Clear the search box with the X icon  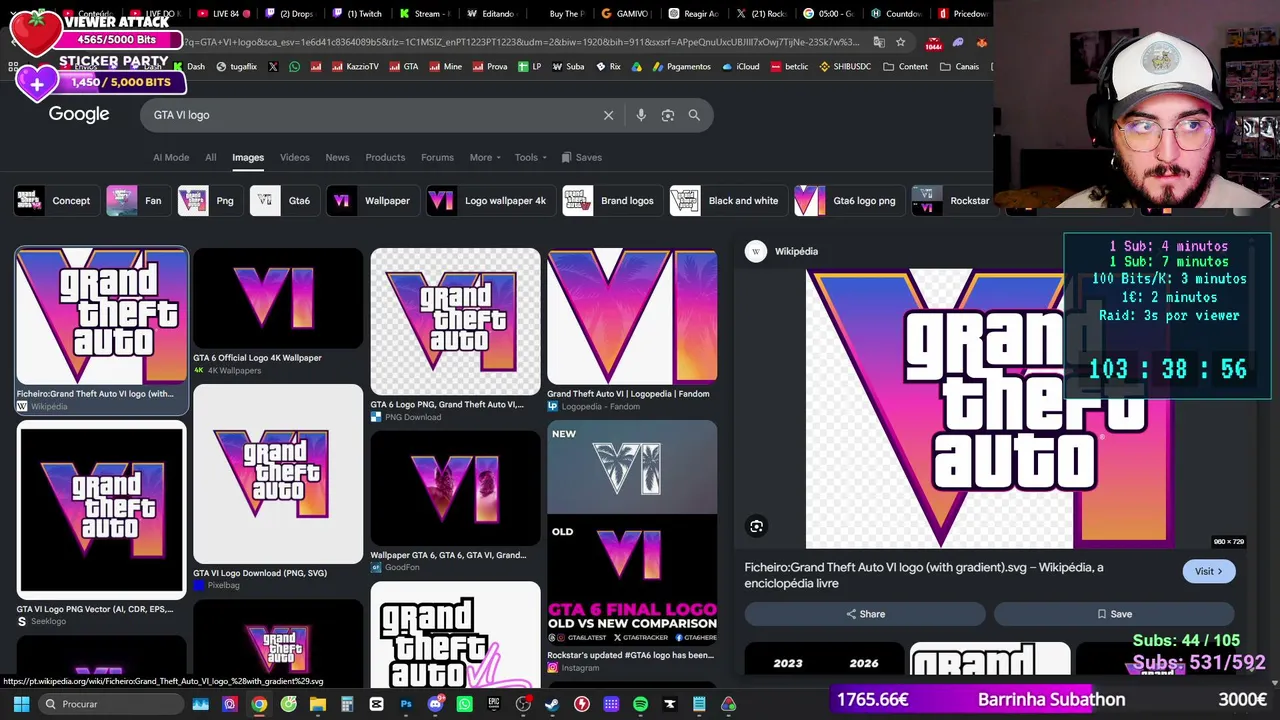(608, 115)
